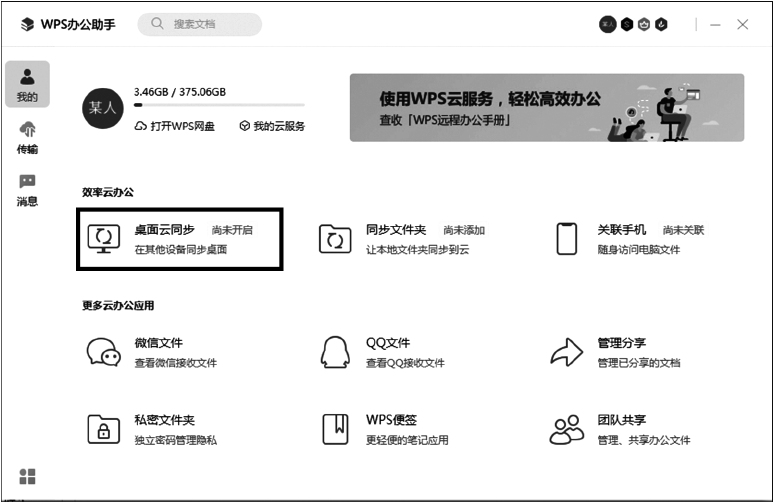Open 微信文件 WeChat icon
This screenshot has height=504, width=776.
(x=104, y=352)
